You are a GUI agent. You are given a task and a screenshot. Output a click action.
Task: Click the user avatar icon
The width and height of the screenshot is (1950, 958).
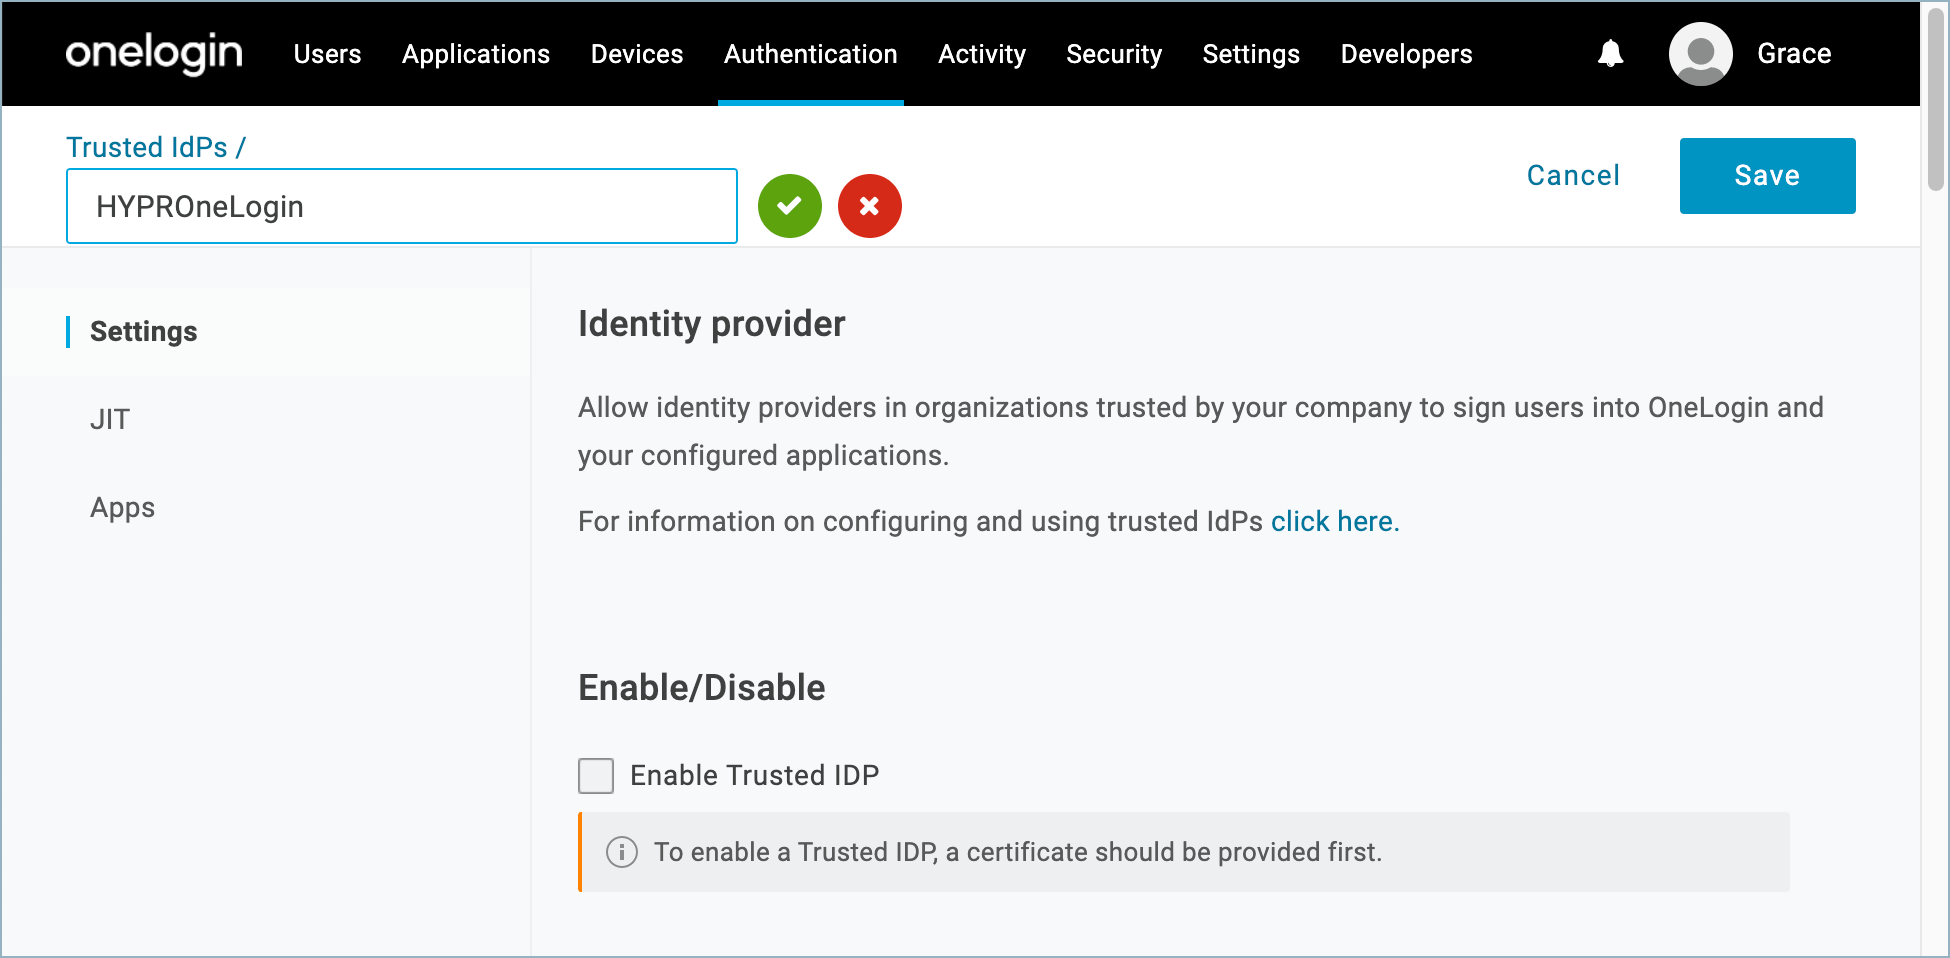point(1700,54)
